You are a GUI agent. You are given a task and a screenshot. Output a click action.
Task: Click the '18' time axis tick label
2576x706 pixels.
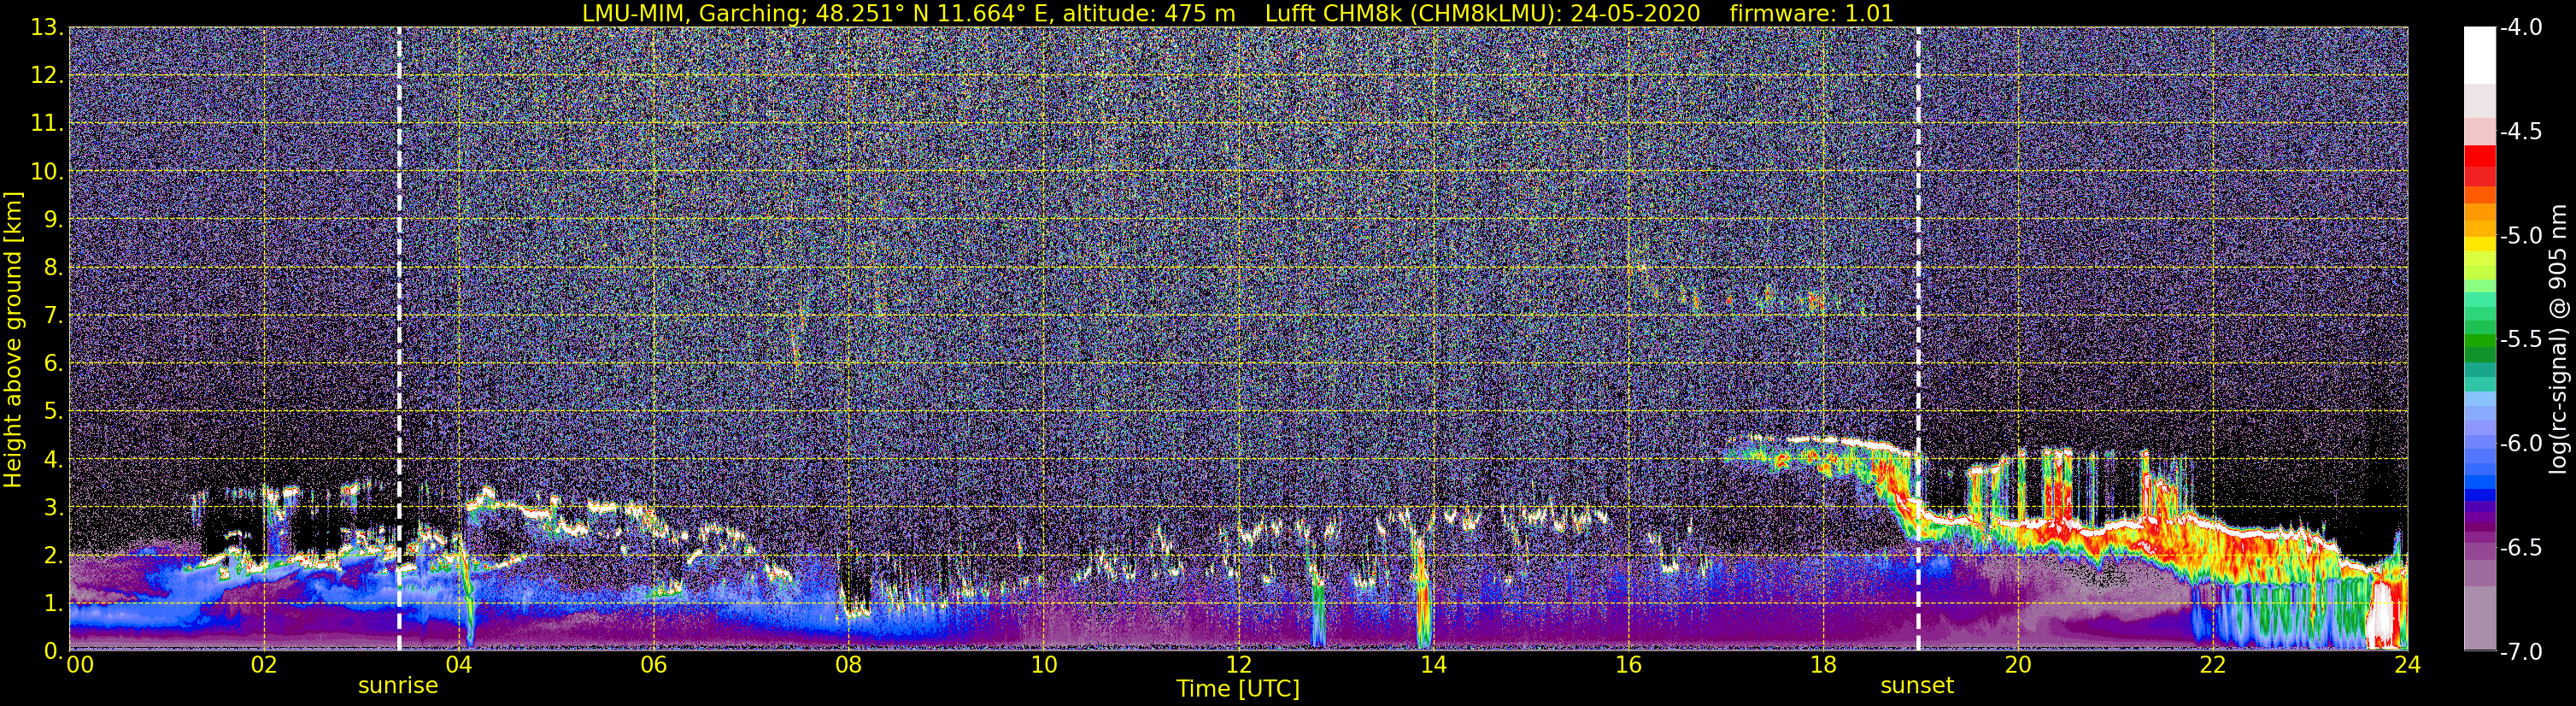(1823, 665)
